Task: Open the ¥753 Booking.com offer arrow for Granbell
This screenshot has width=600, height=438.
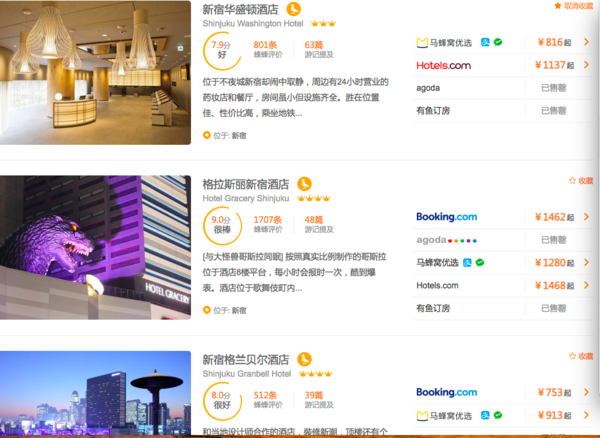Action: [586, 392]
